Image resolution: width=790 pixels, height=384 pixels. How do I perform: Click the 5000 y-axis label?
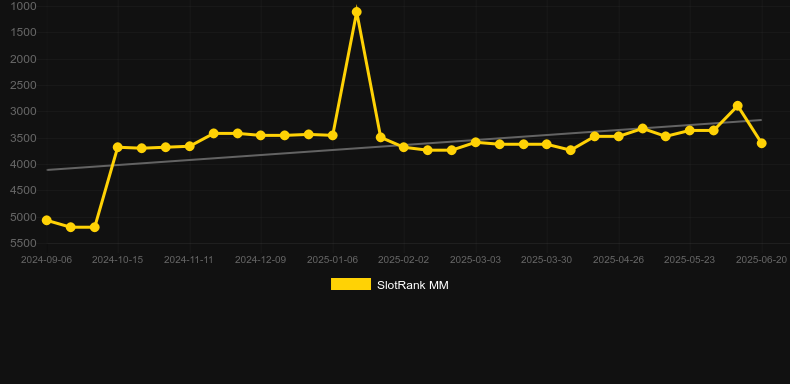[x=23, y=217]
